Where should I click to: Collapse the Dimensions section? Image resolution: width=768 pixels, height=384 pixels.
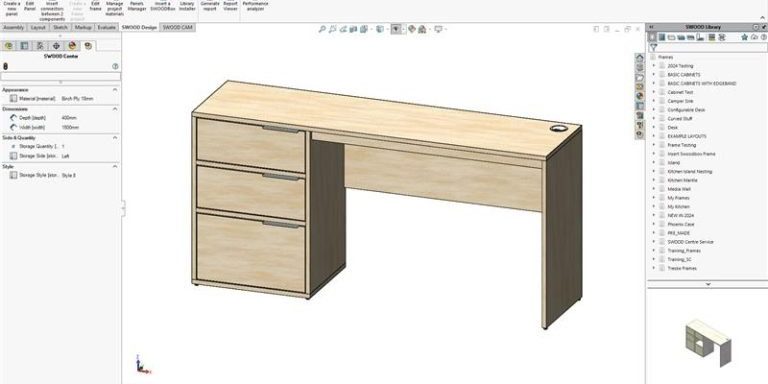(x=115, y=109)
